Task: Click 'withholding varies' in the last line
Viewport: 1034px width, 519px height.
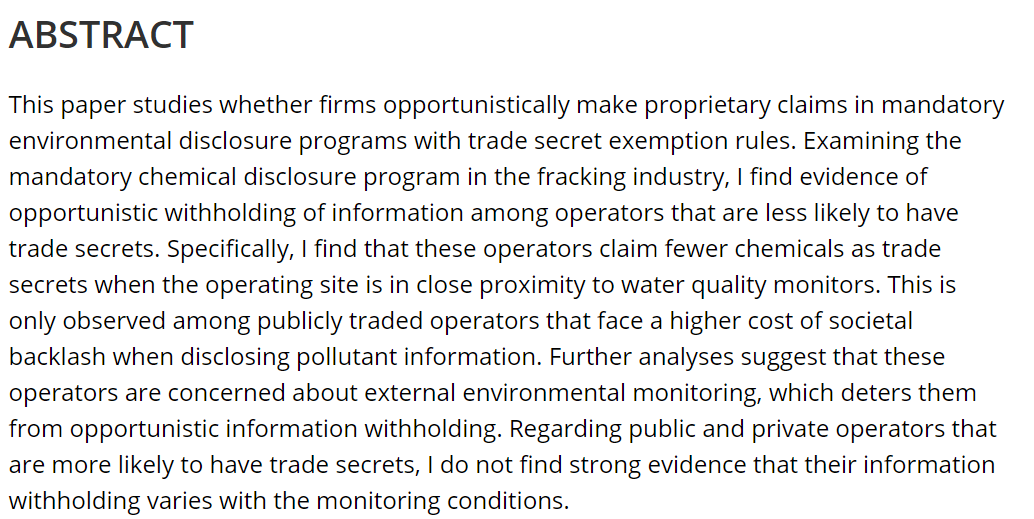Action: point(111,501)
